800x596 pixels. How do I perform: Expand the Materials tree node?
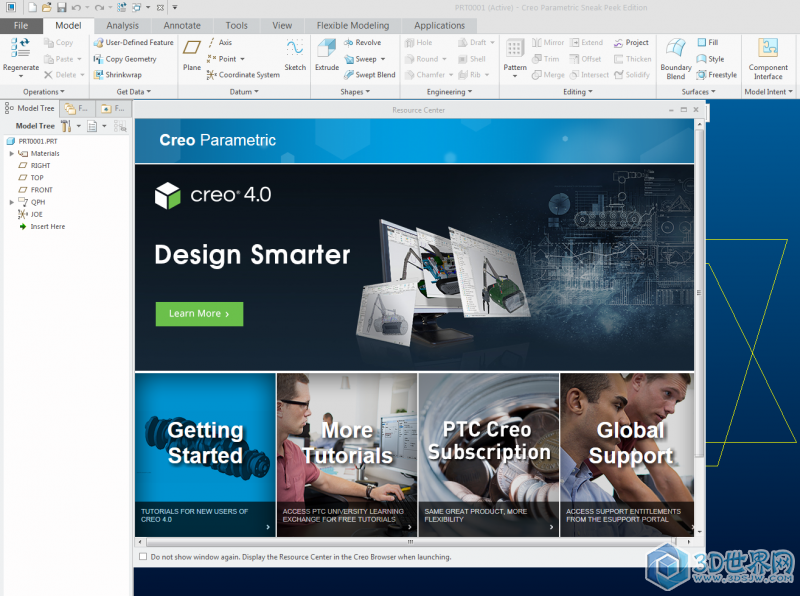[x=11, y=153]
